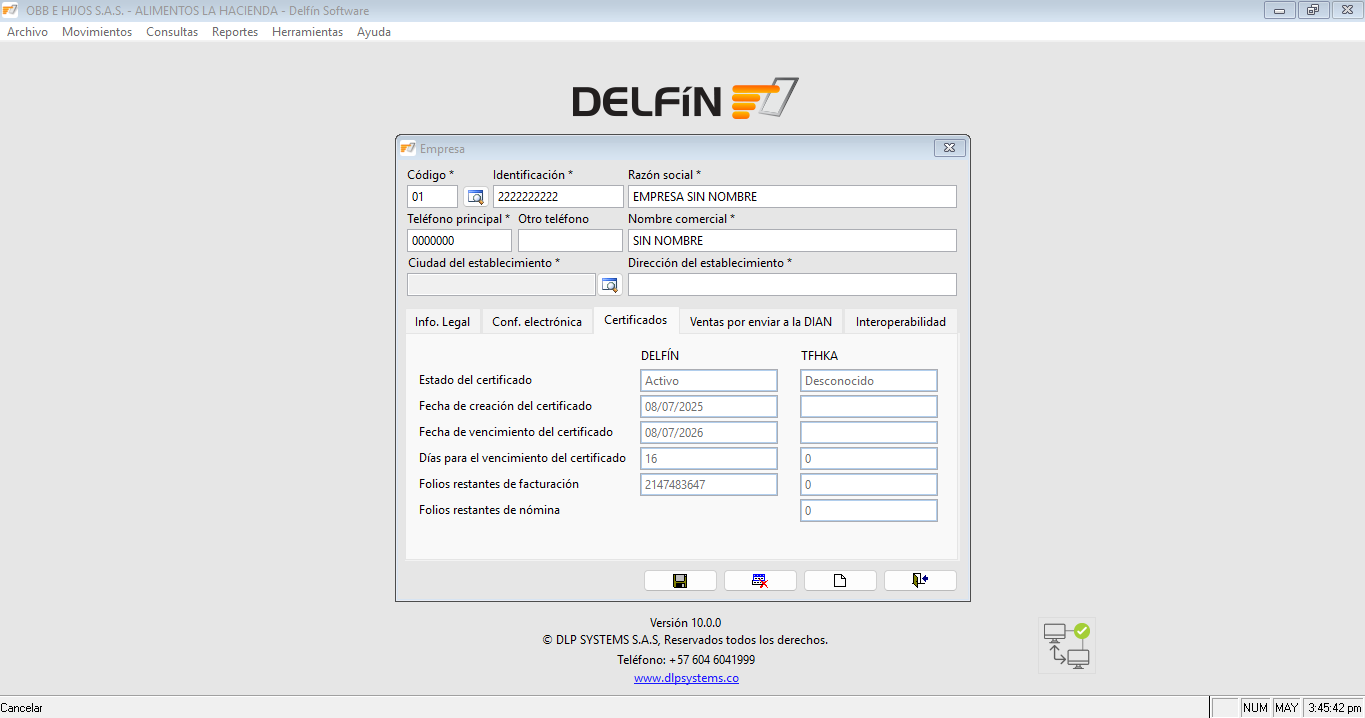
Task: Click TFHKA fecha de creación empty field
Action: click(869, 407)
